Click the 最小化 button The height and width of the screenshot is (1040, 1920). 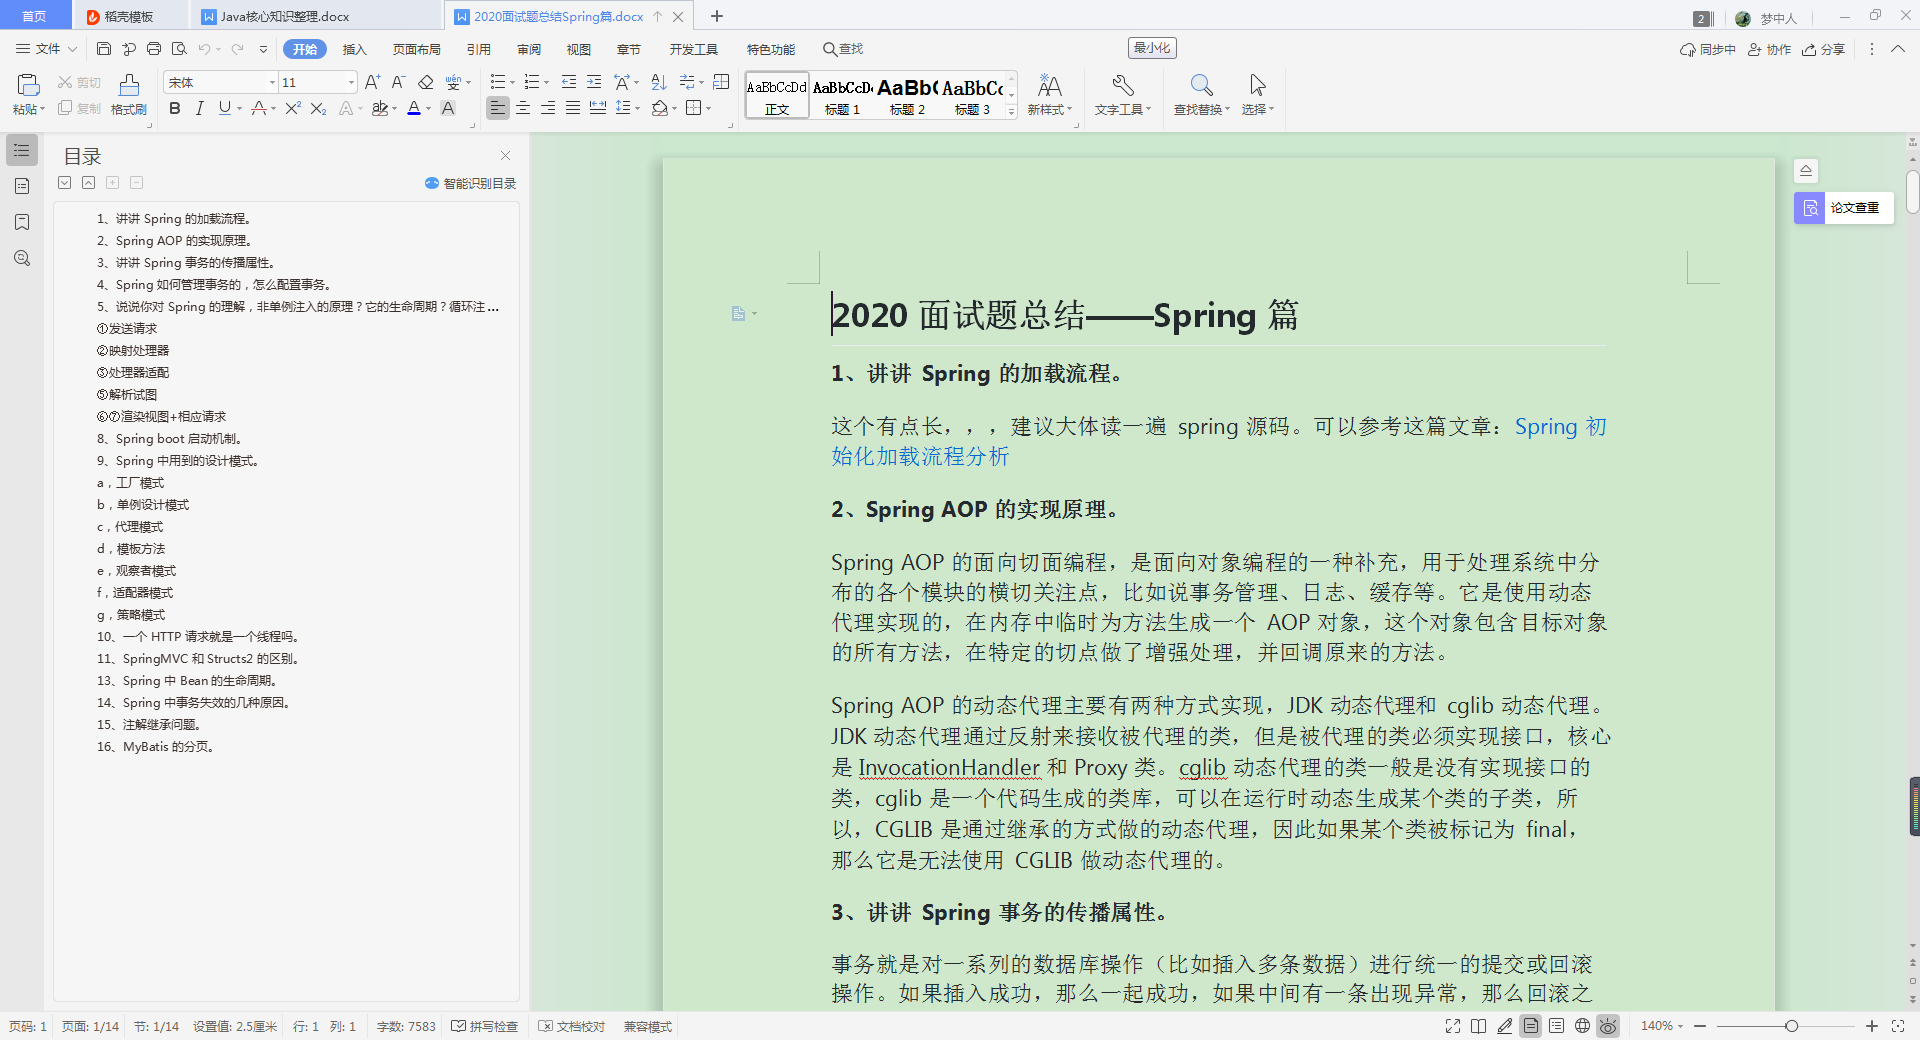tap(1152, 48)
